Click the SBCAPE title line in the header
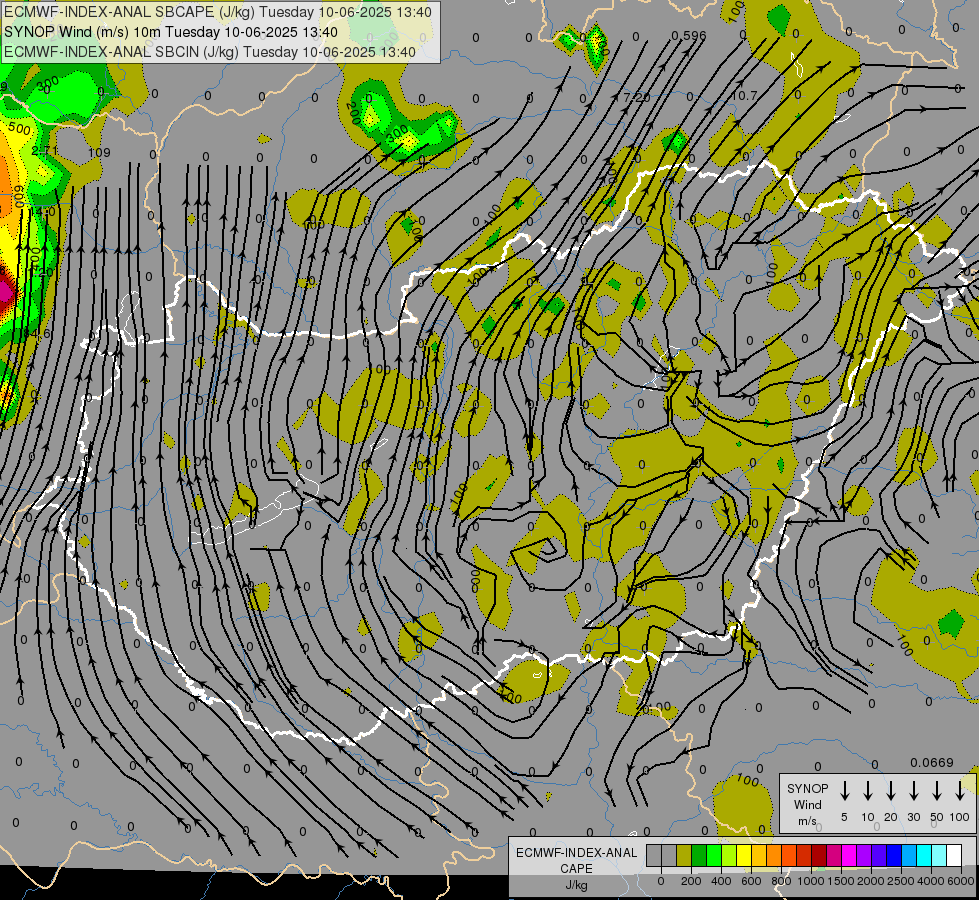979x900 pixels. coord(217,12)
